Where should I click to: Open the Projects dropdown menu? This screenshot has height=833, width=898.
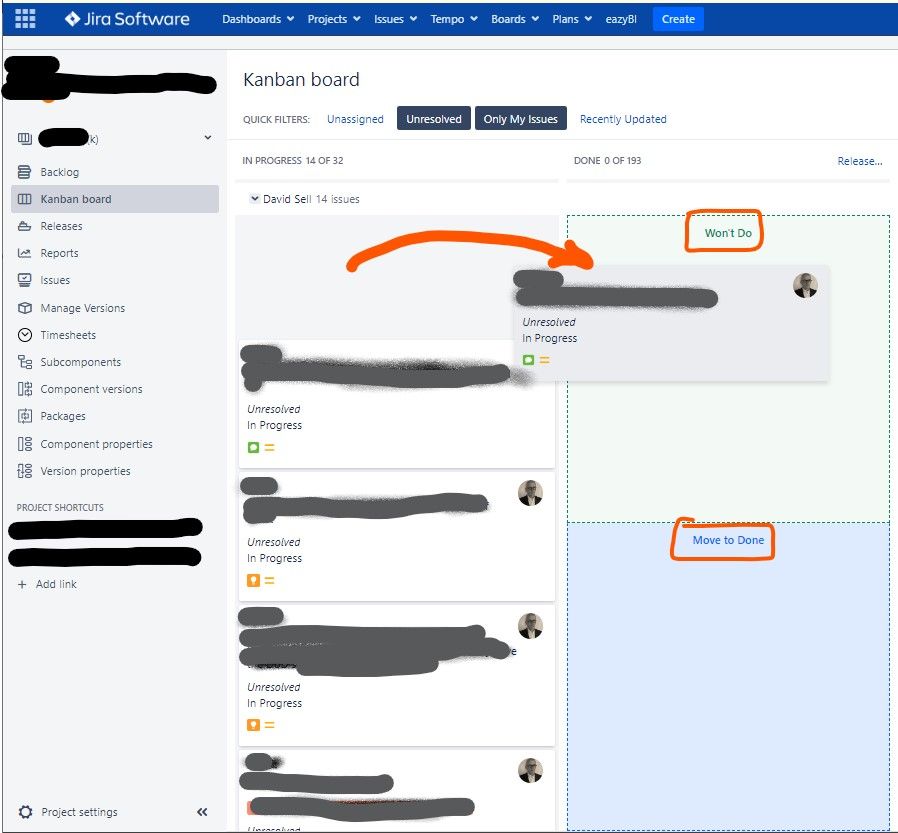(334, 19)
